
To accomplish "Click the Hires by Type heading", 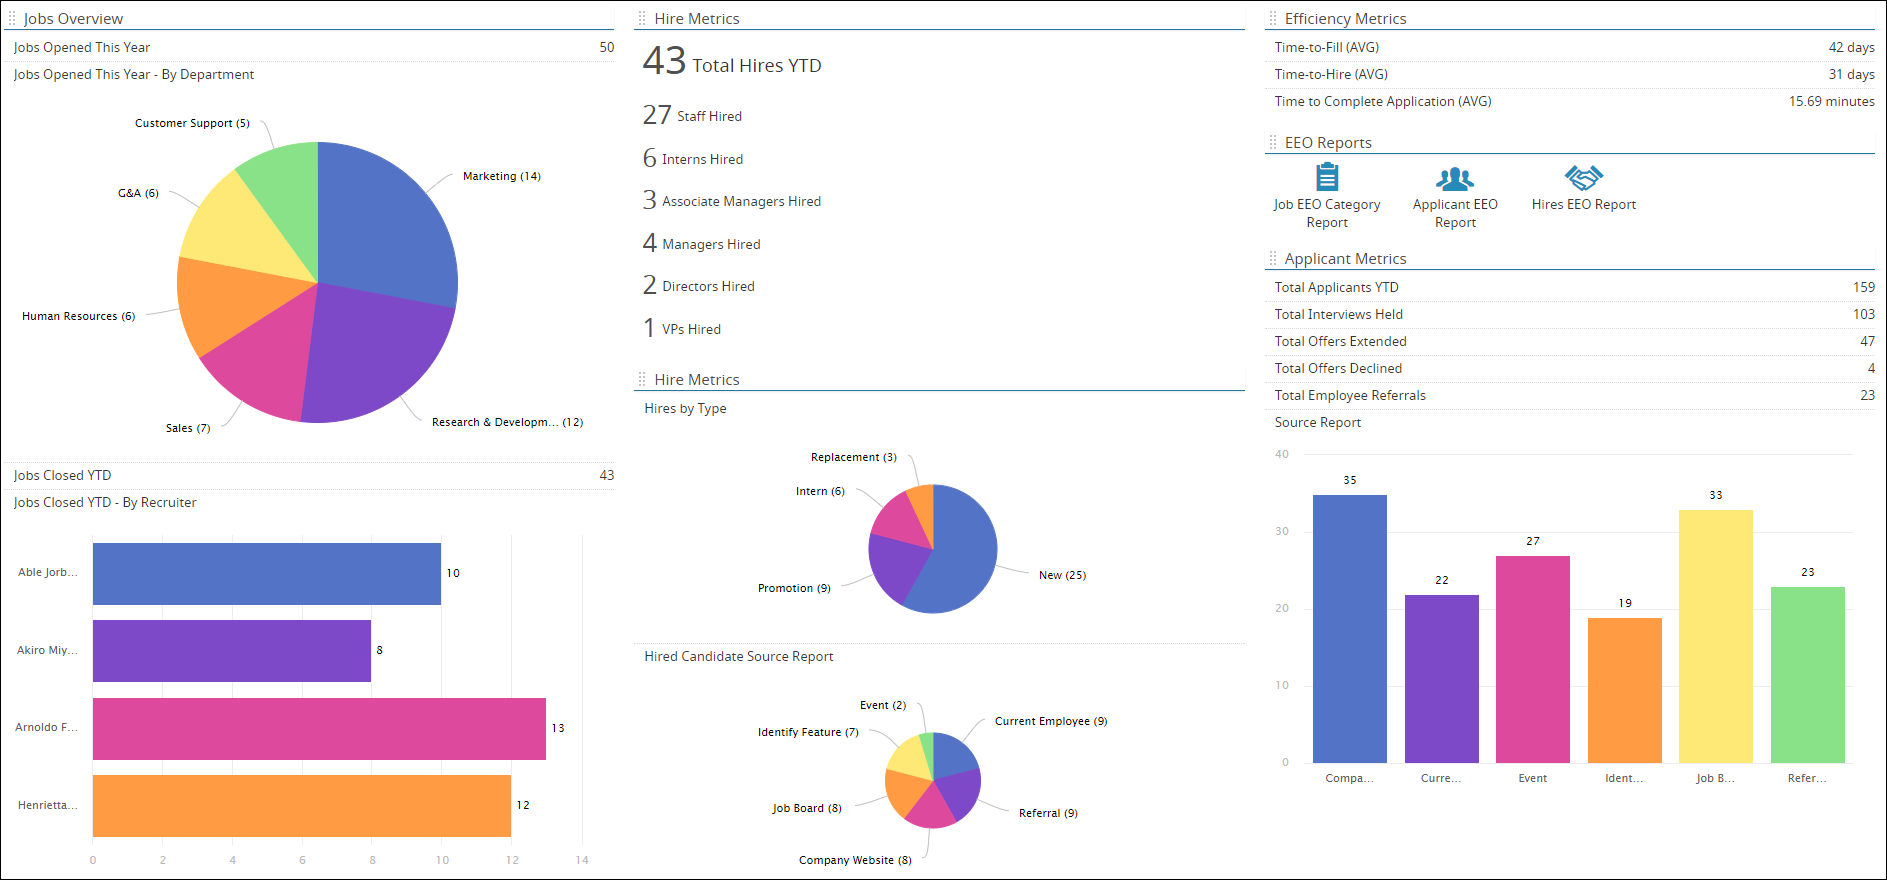I will pos(685,408).
